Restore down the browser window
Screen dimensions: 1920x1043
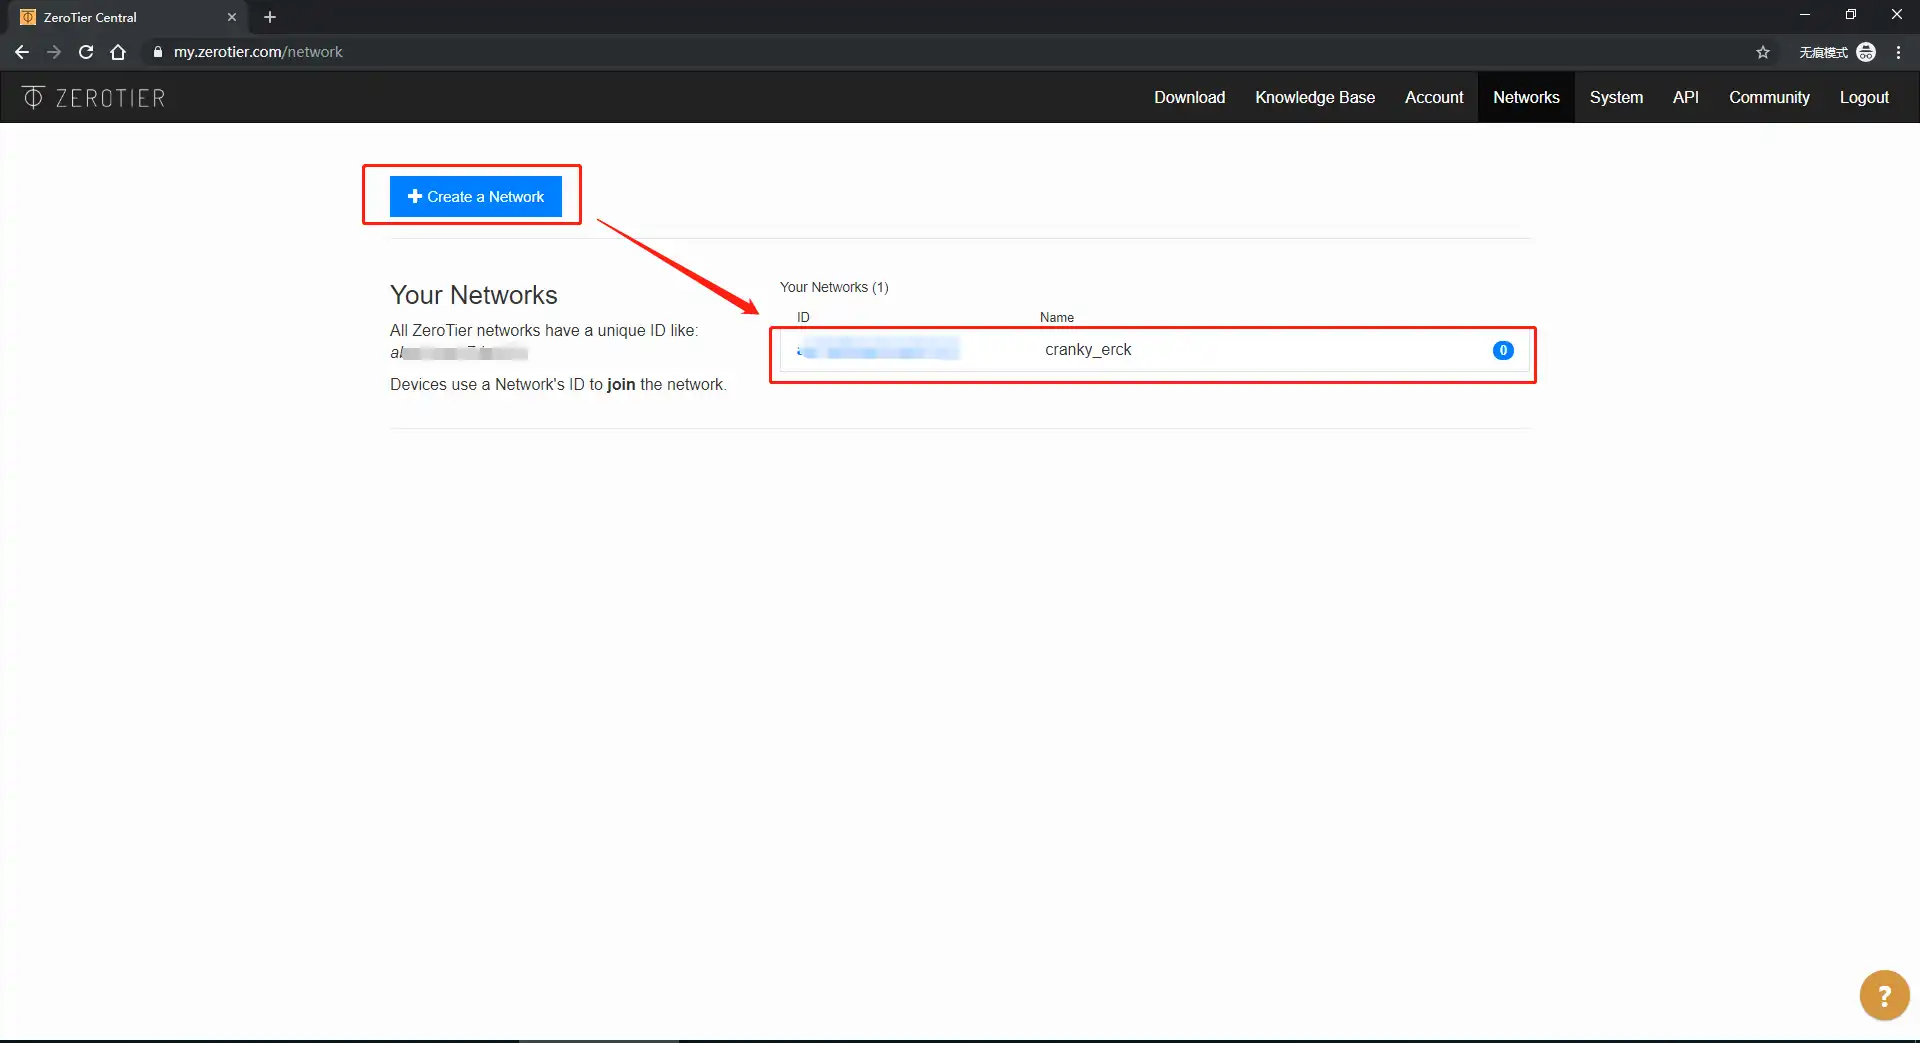pyautogui.click(x=1851, y=15)
